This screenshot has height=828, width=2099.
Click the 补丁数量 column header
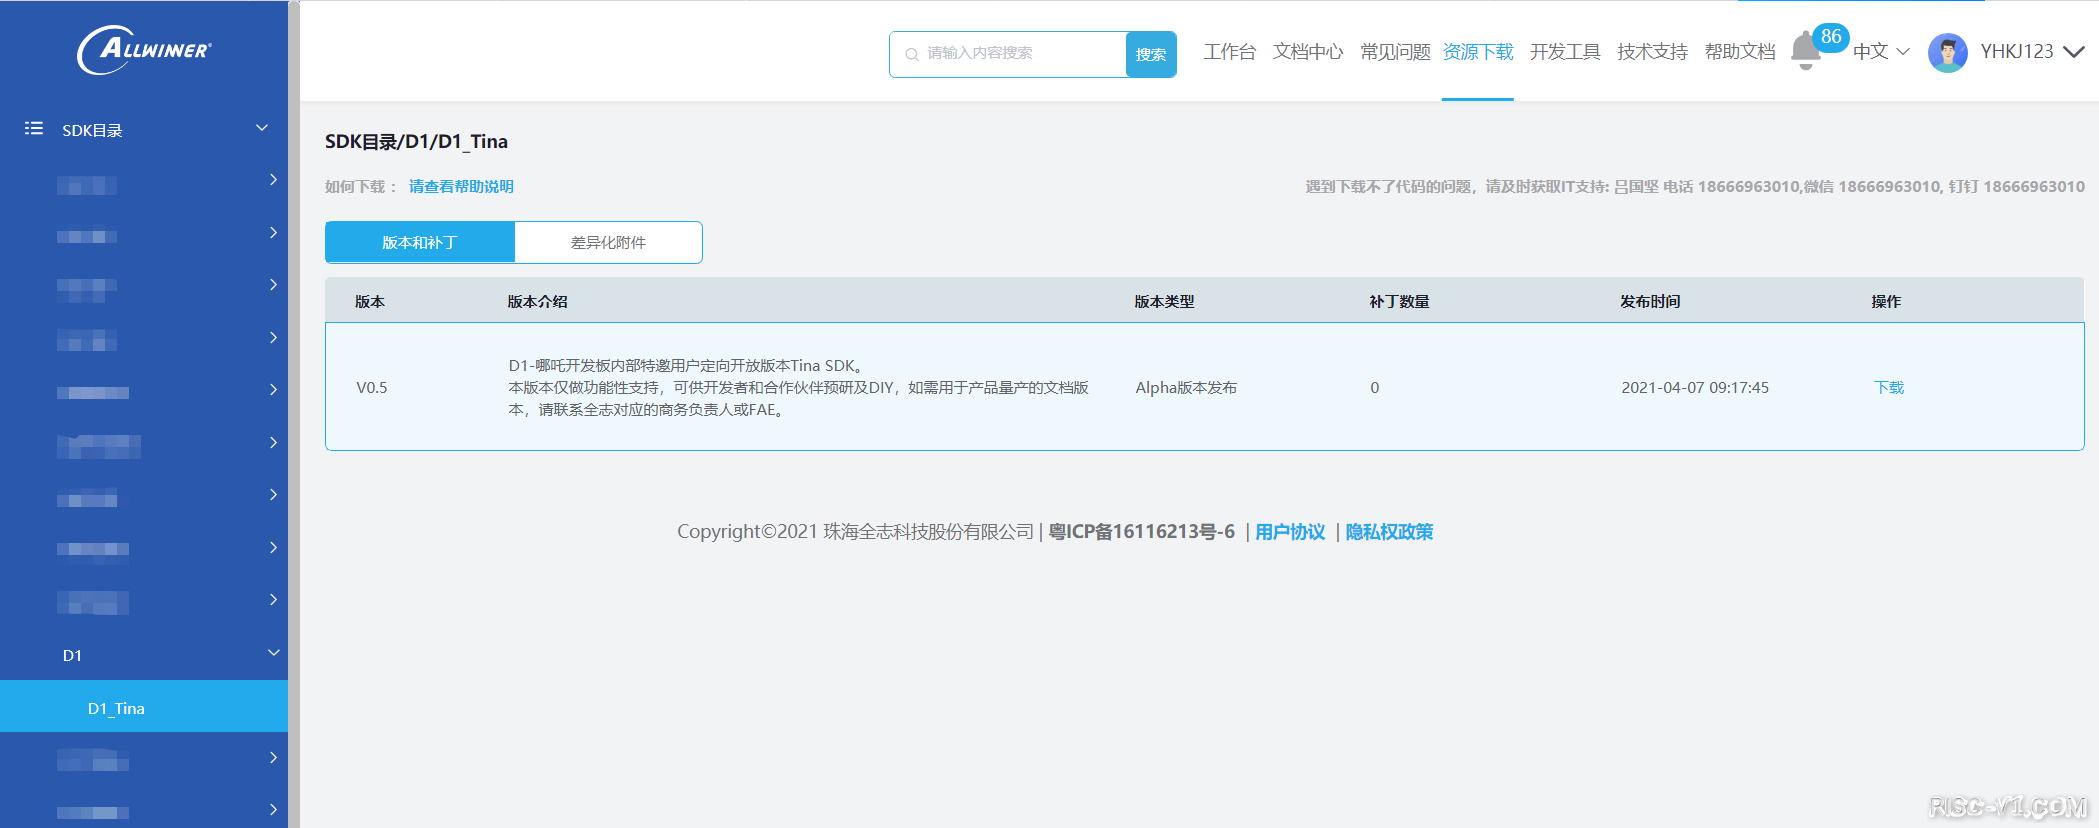tap(1399, 301)
